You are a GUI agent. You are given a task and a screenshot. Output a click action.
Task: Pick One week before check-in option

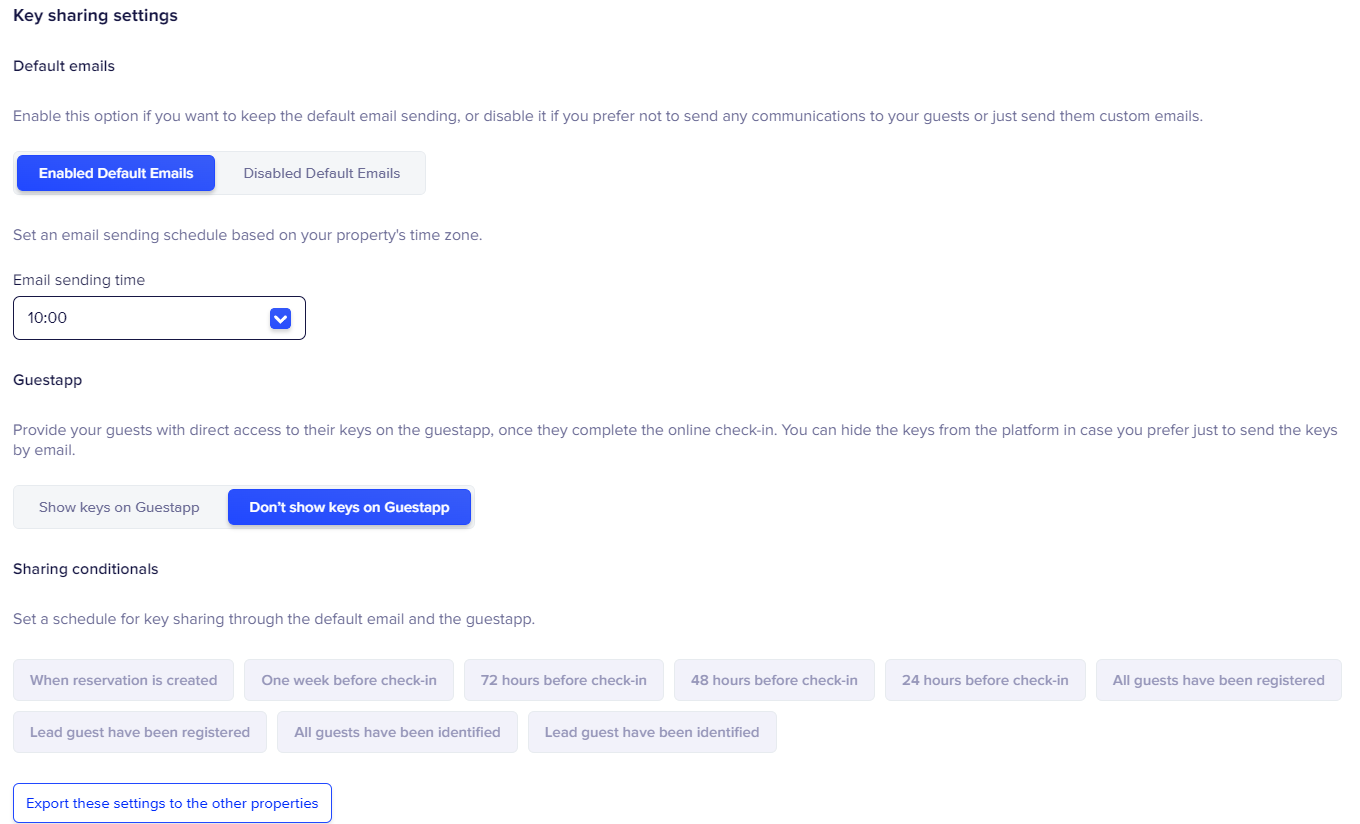coord(349,680)
